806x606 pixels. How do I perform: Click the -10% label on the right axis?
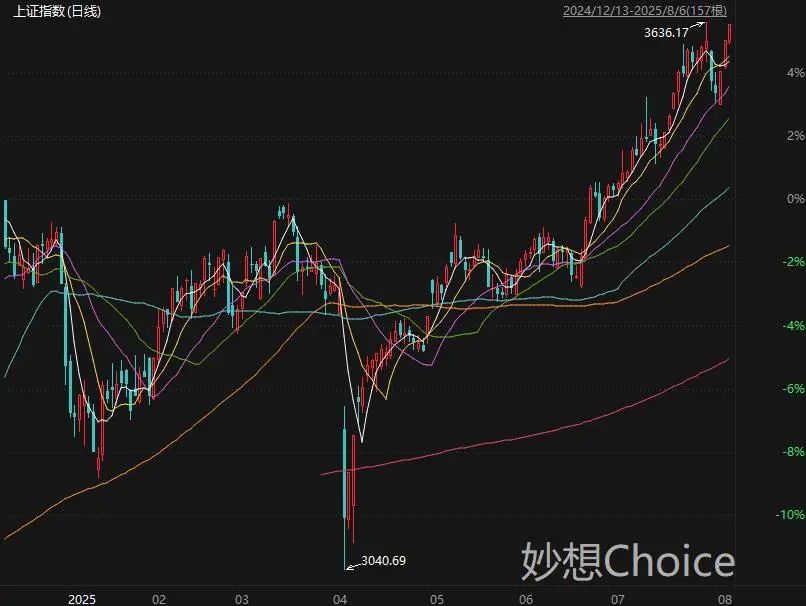click(791, 515)
